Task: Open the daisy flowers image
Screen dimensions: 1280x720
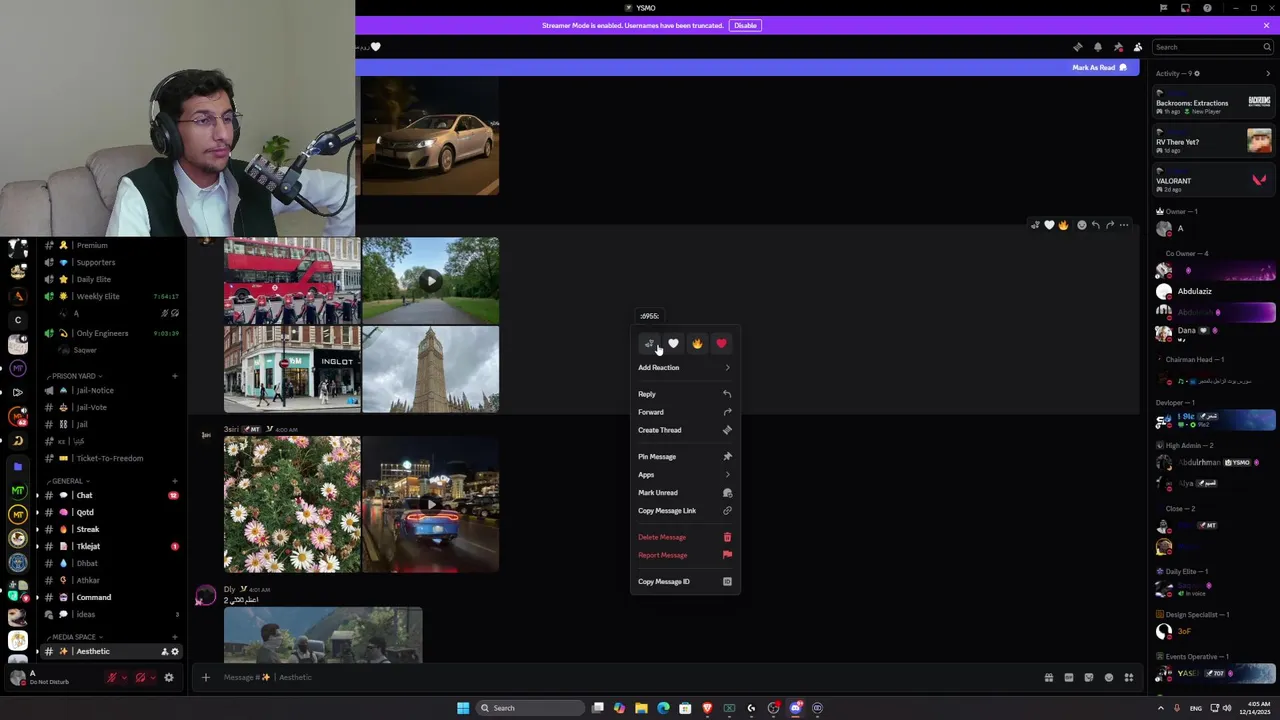Action: click(292, 504)
